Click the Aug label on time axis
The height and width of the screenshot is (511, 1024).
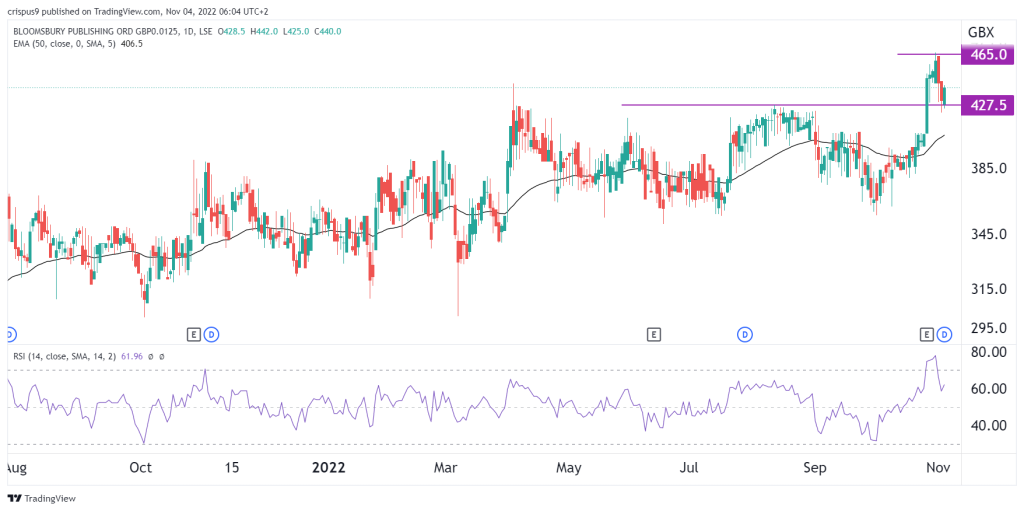pos(15,469)
